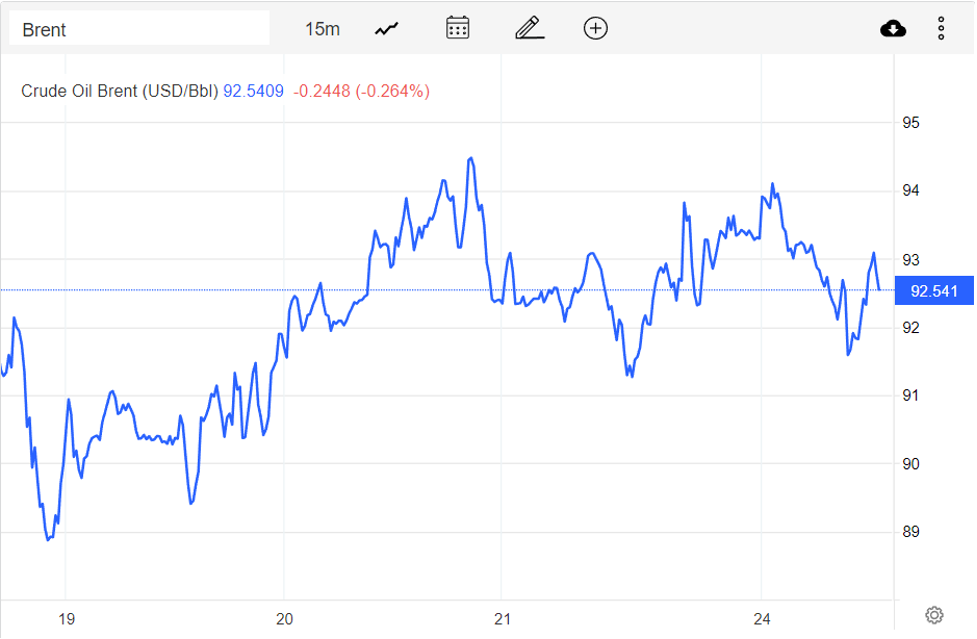This screenshot has height=639, width=977.
Task: Click the Brent symbol search field
Action: click(139, 29)
